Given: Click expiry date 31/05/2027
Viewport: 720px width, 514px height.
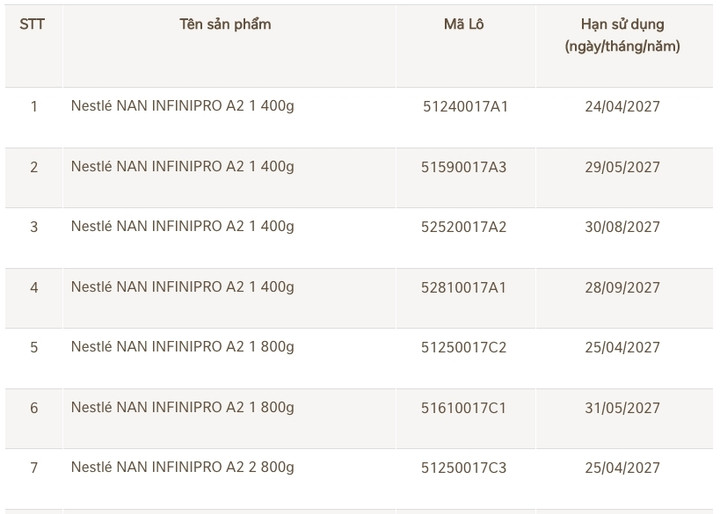Looking at the screenshot, I should (x=622, y=407).
